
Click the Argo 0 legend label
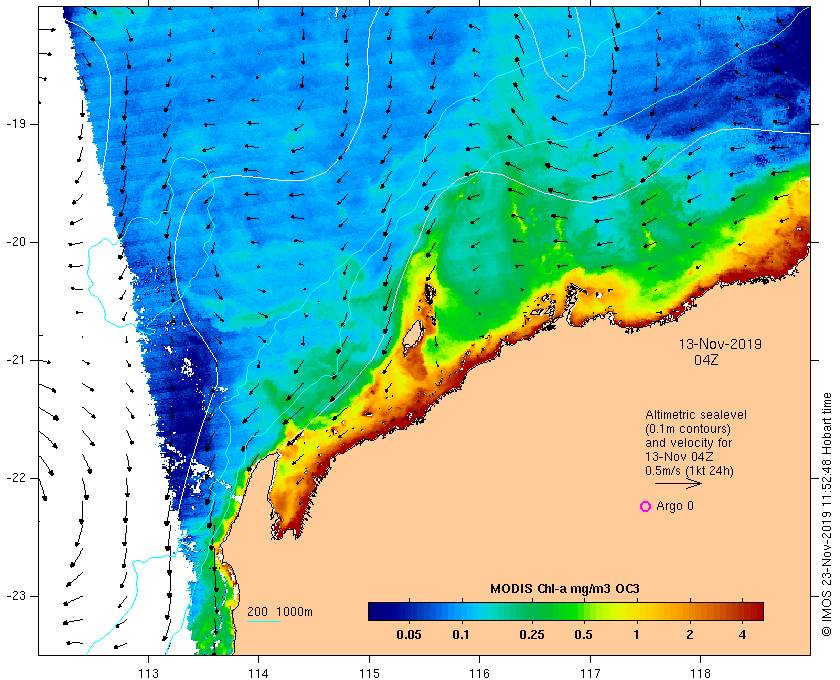(675, 506)
